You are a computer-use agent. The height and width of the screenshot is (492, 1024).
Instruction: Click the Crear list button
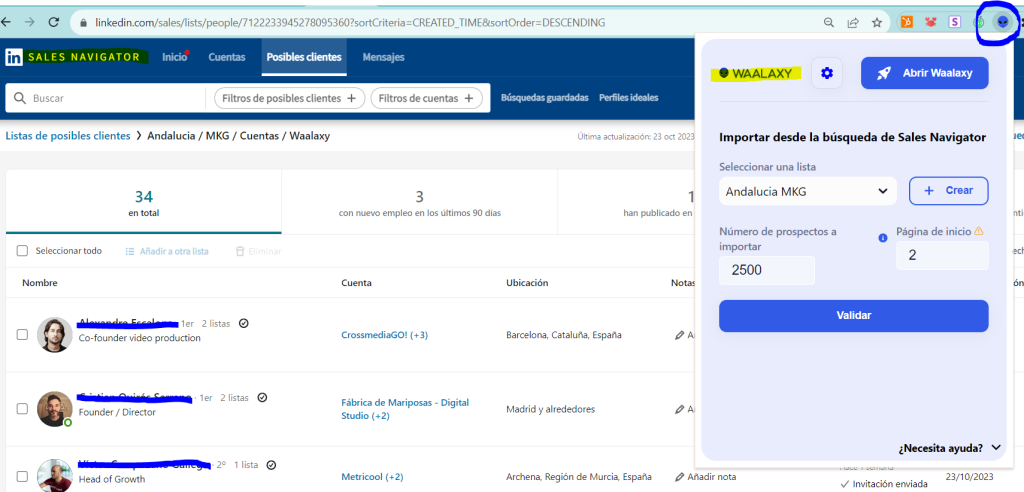[x=948, y=191]
